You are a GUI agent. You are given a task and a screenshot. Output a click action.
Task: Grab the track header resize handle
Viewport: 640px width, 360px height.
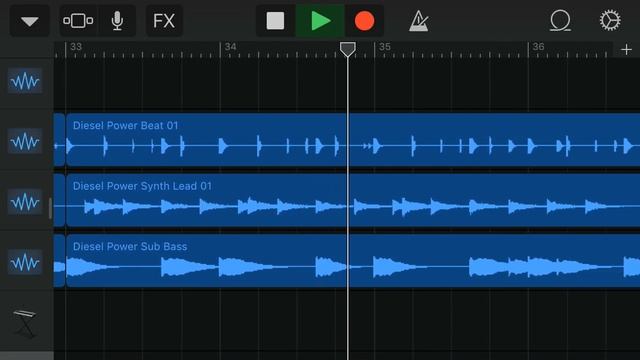[x=50, y=208]
